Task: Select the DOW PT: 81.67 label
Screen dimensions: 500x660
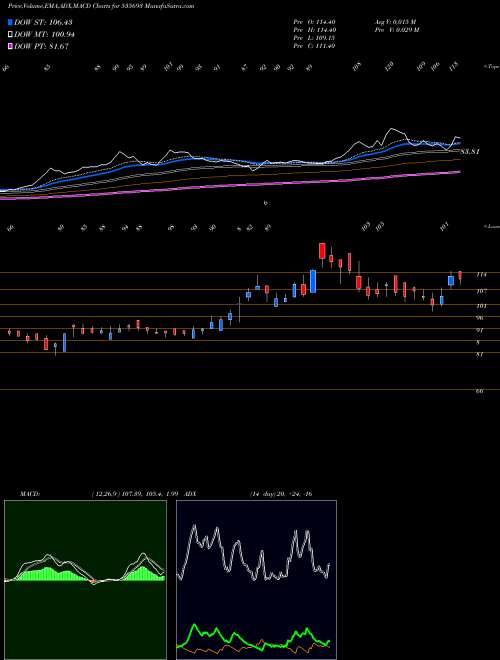Action: coord(41,46)
